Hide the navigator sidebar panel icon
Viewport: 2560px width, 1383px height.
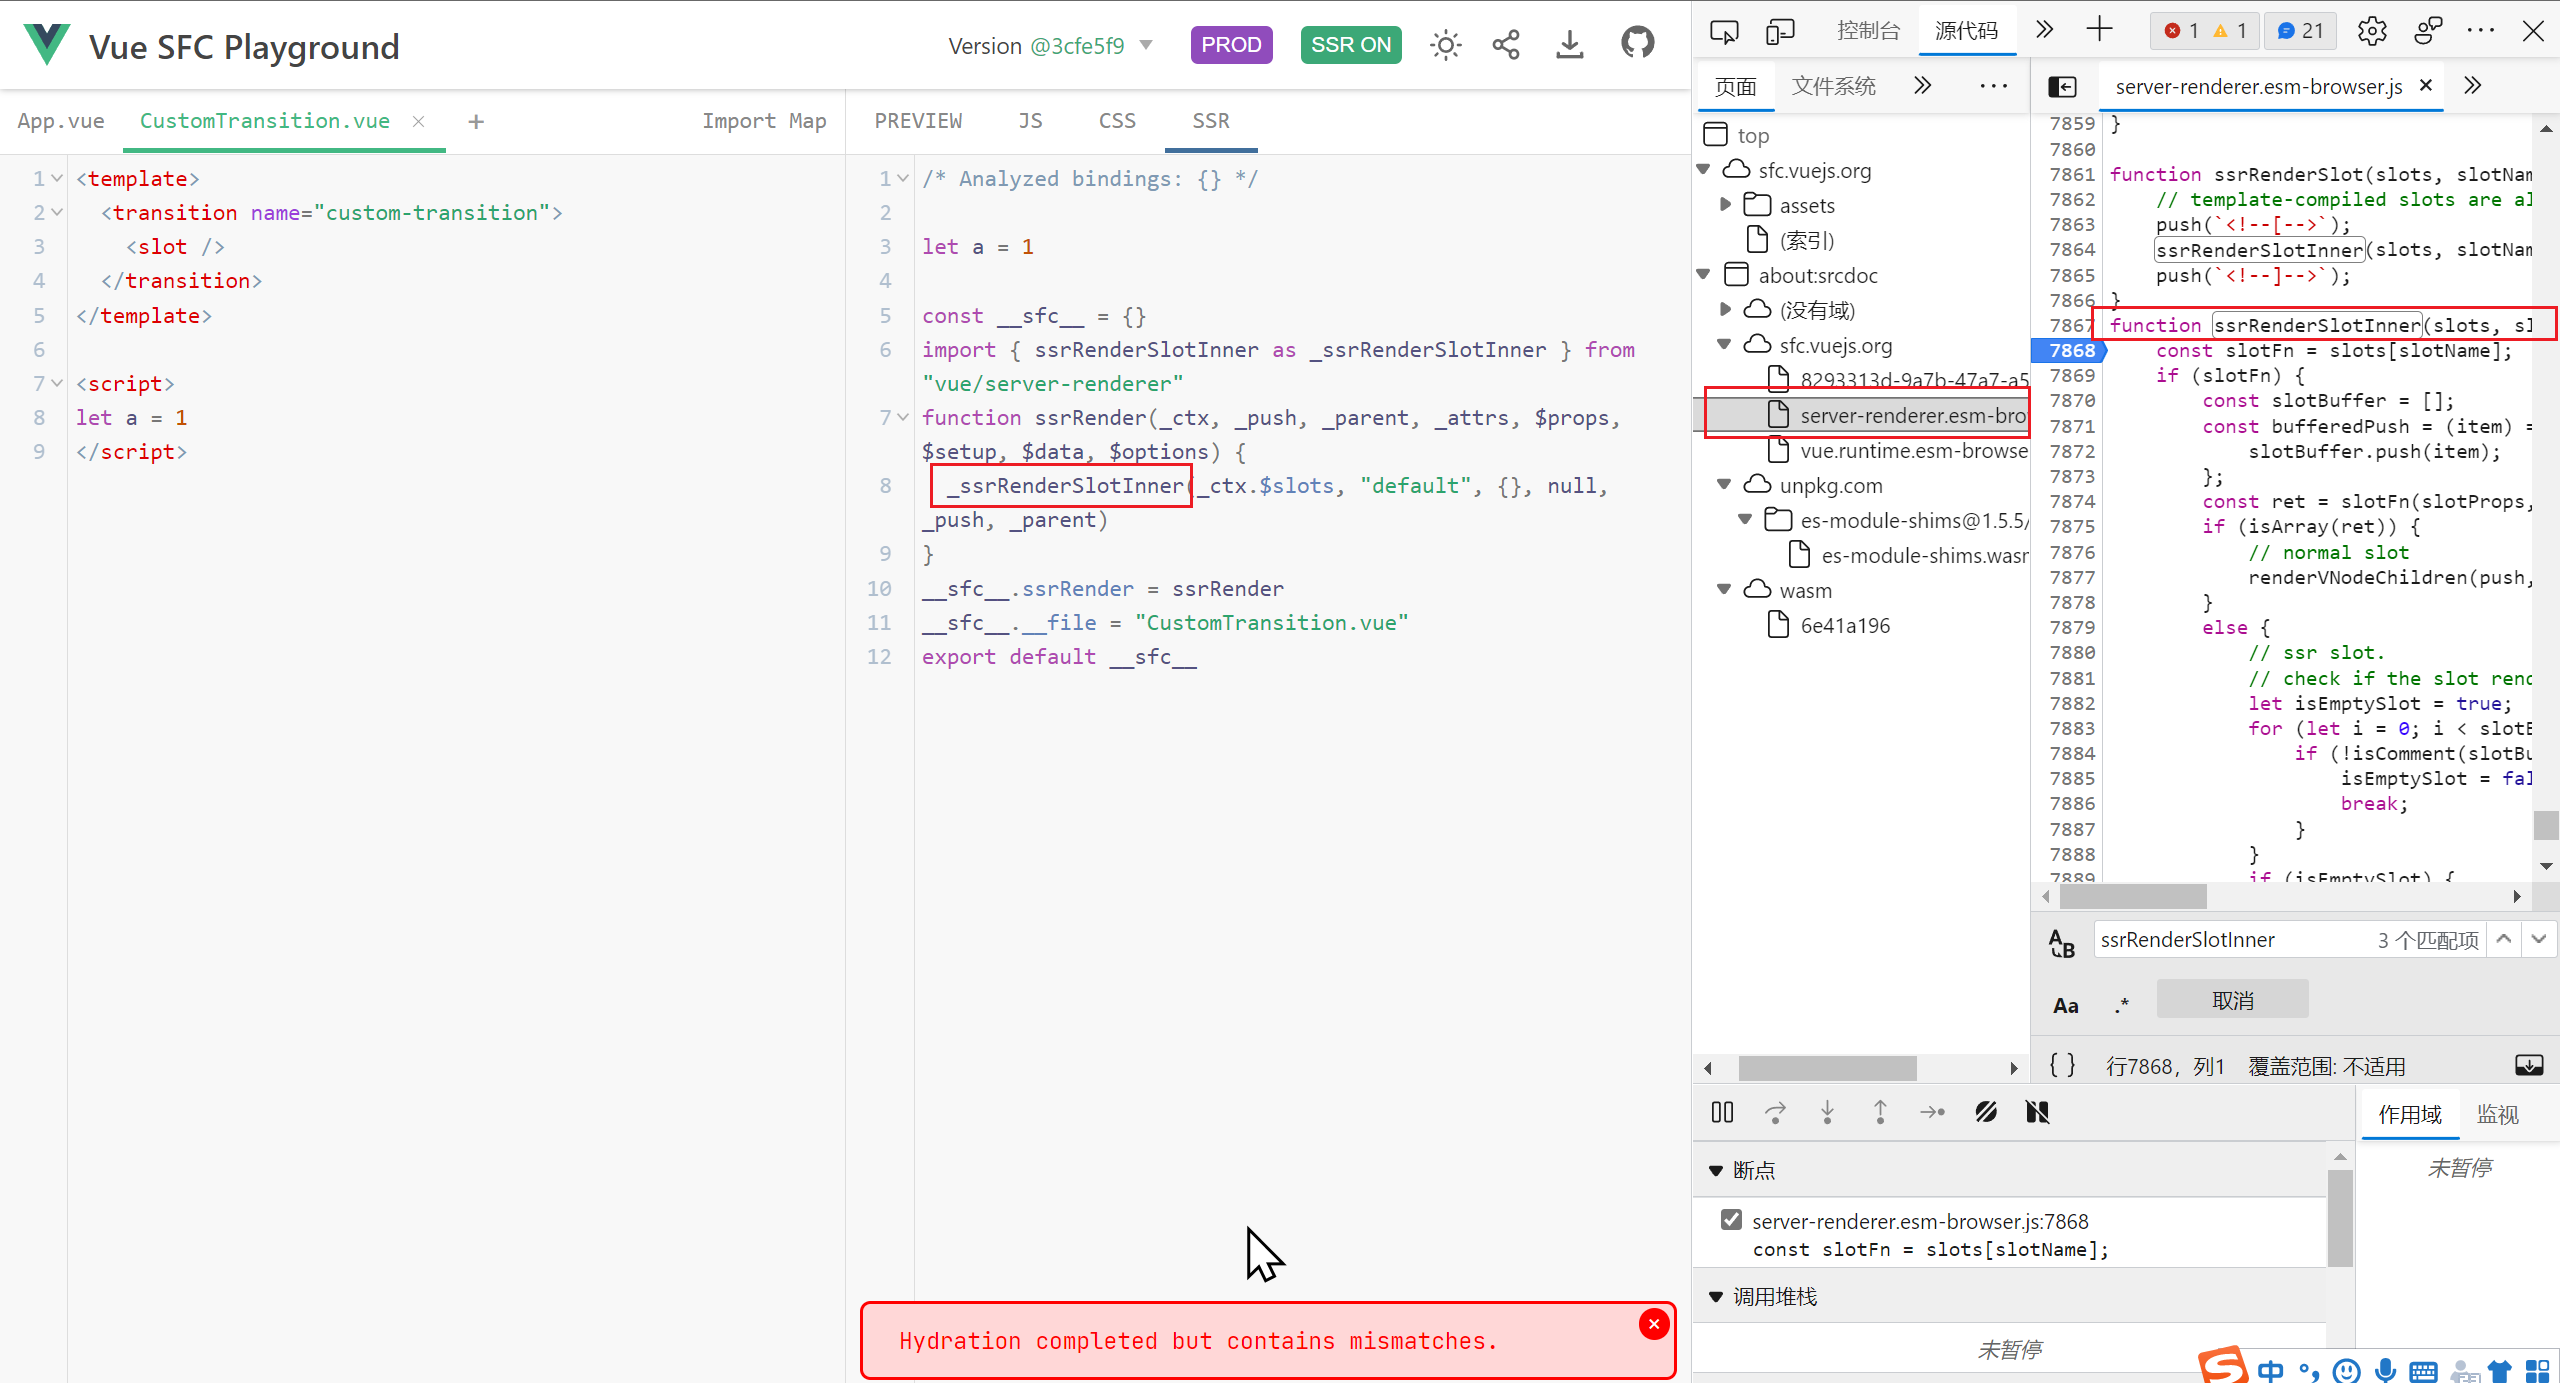click(2062, 87)
